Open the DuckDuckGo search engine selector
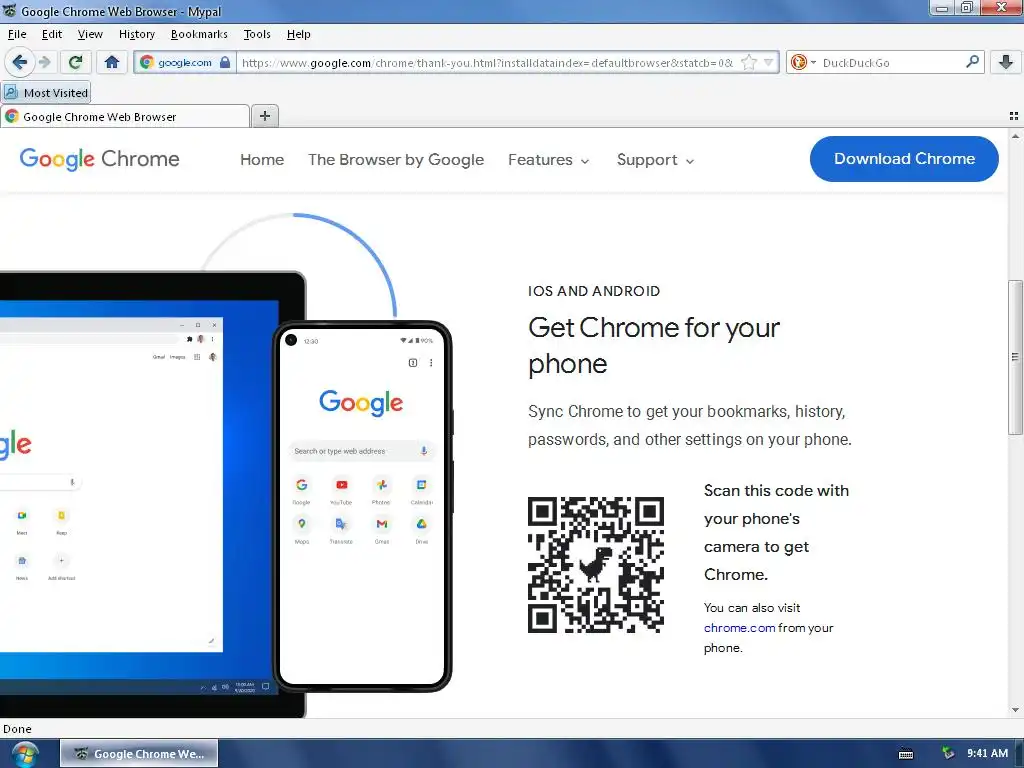 click(803, 63)
